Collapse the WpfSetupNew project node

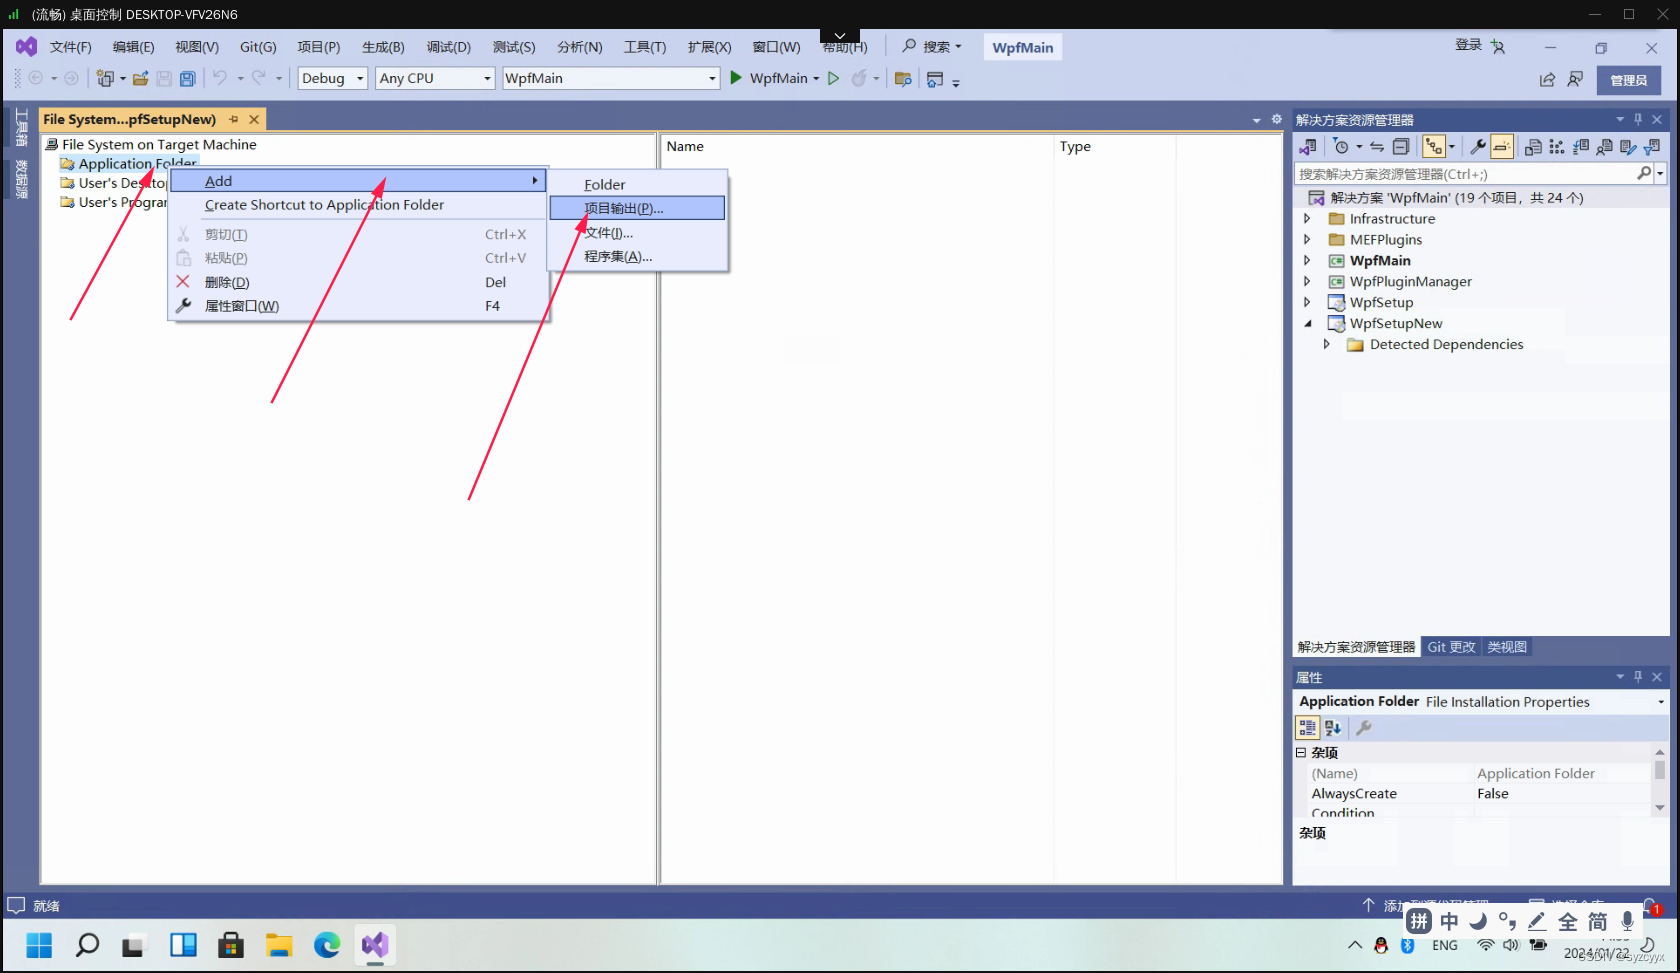(x=1307, y=323)
